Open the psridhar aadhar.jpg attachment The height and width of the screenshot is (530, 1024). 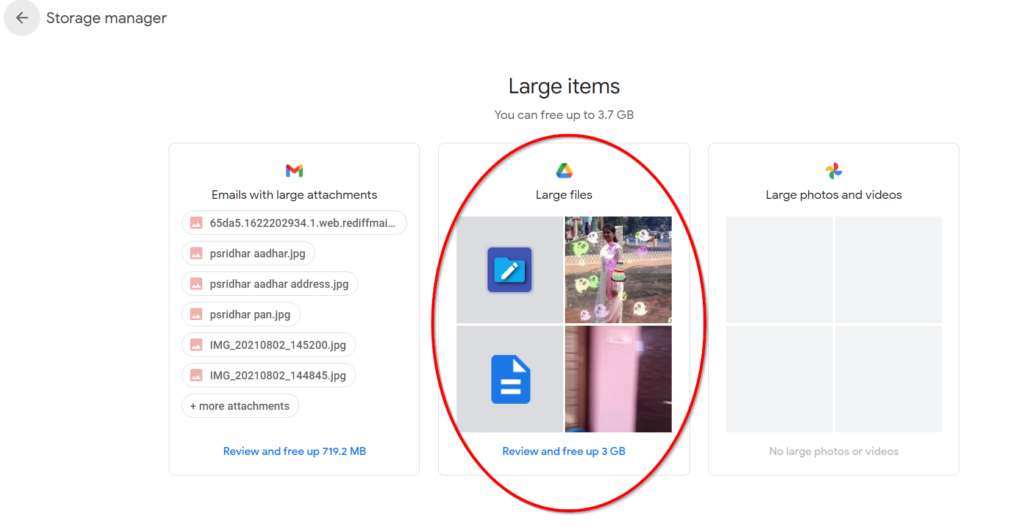coord(248,253)
